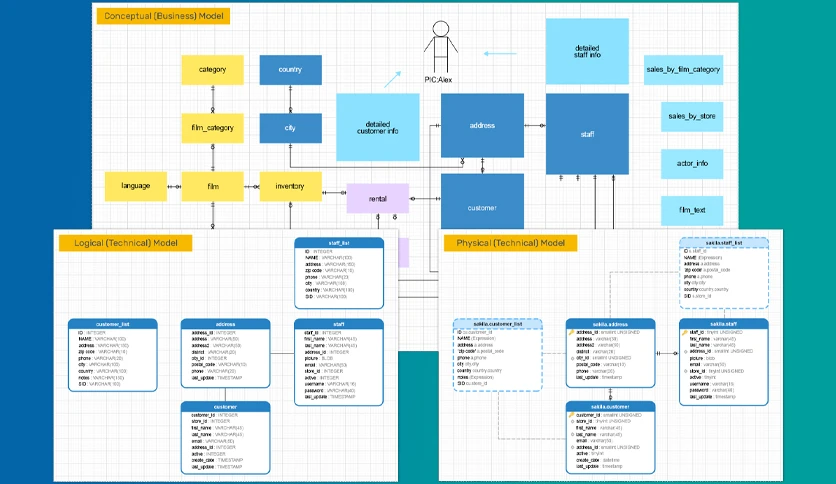Select the sakila.customer_list dashed view header
Screen dimensions: 836x484
[x=497, y=324]
